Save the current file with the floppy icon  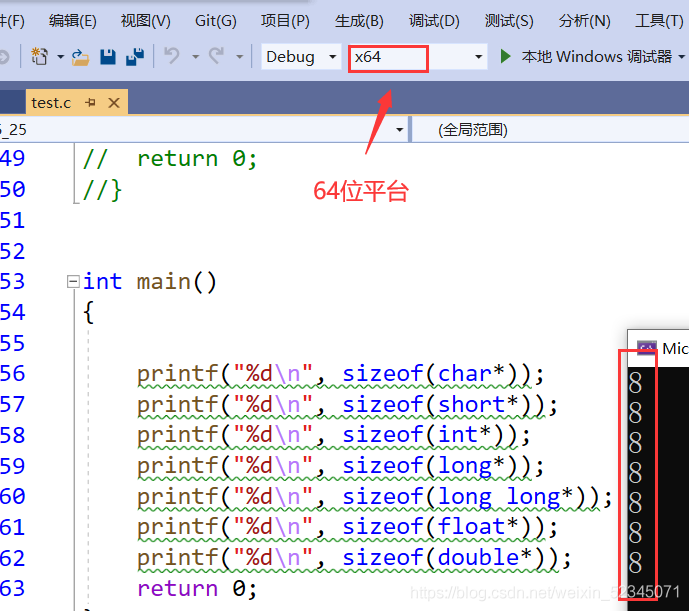108,57
